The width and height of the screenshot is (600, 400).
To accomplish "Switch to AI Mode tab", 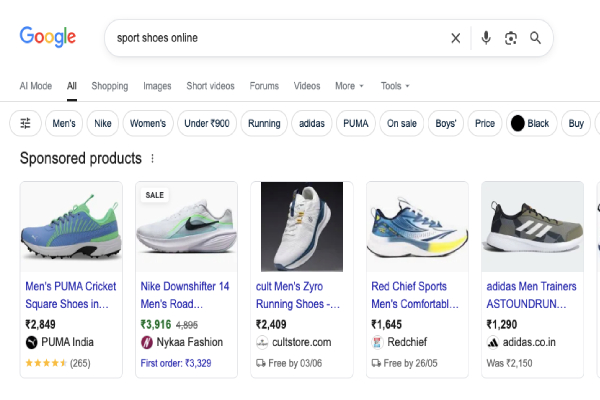I will click(x=36, y=86).
